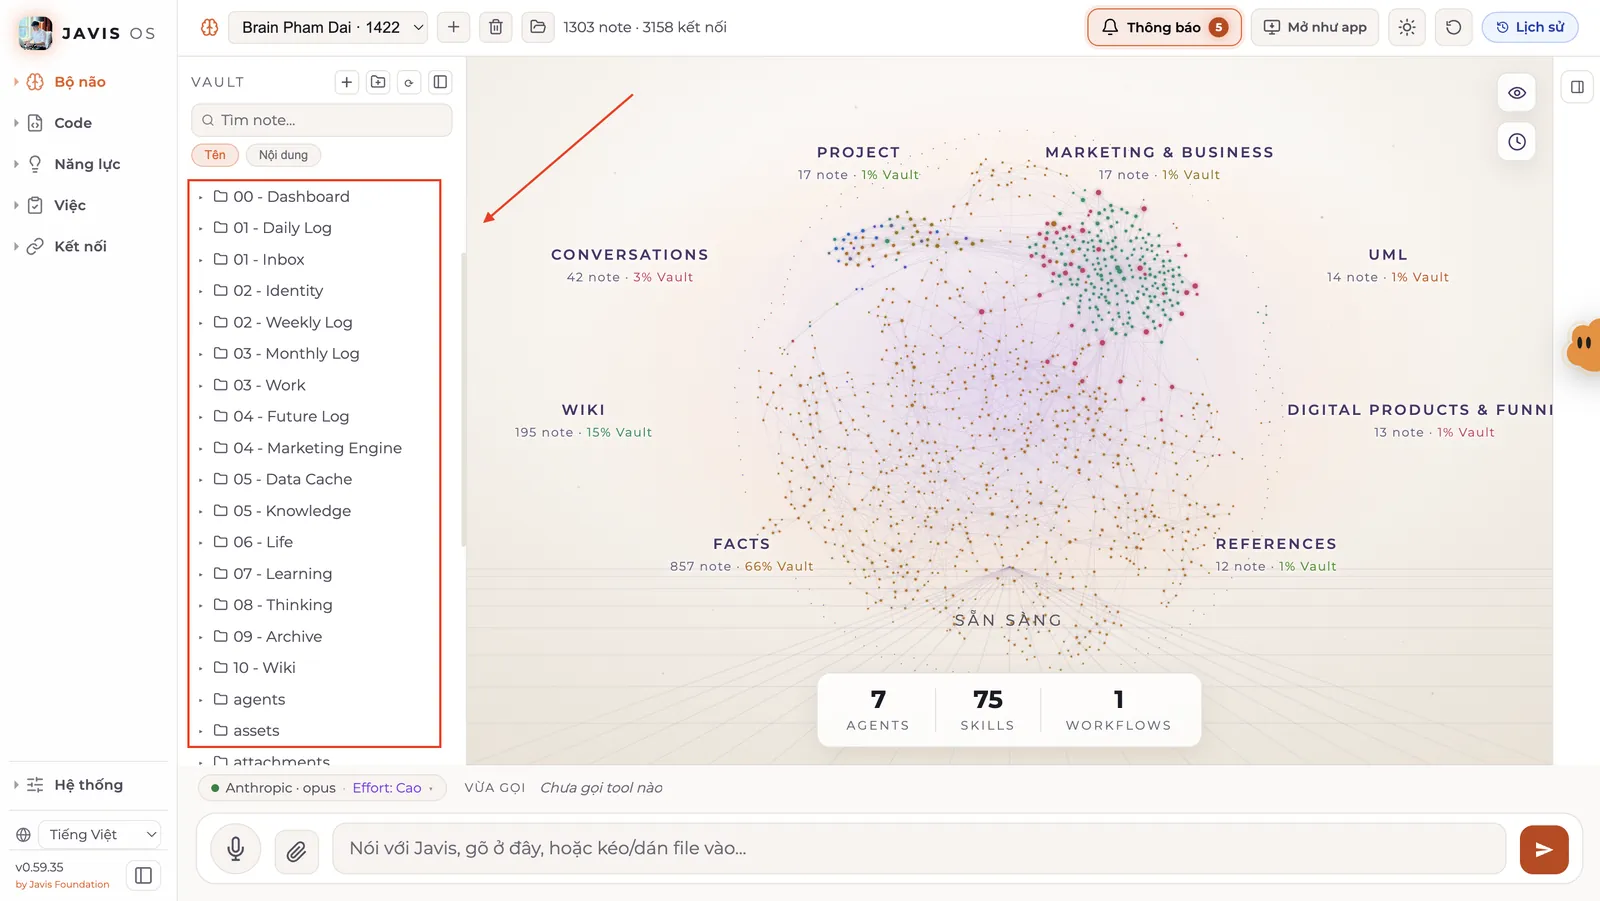
Task: Open the Lịch sử history button
Action: click(1530, 27)
